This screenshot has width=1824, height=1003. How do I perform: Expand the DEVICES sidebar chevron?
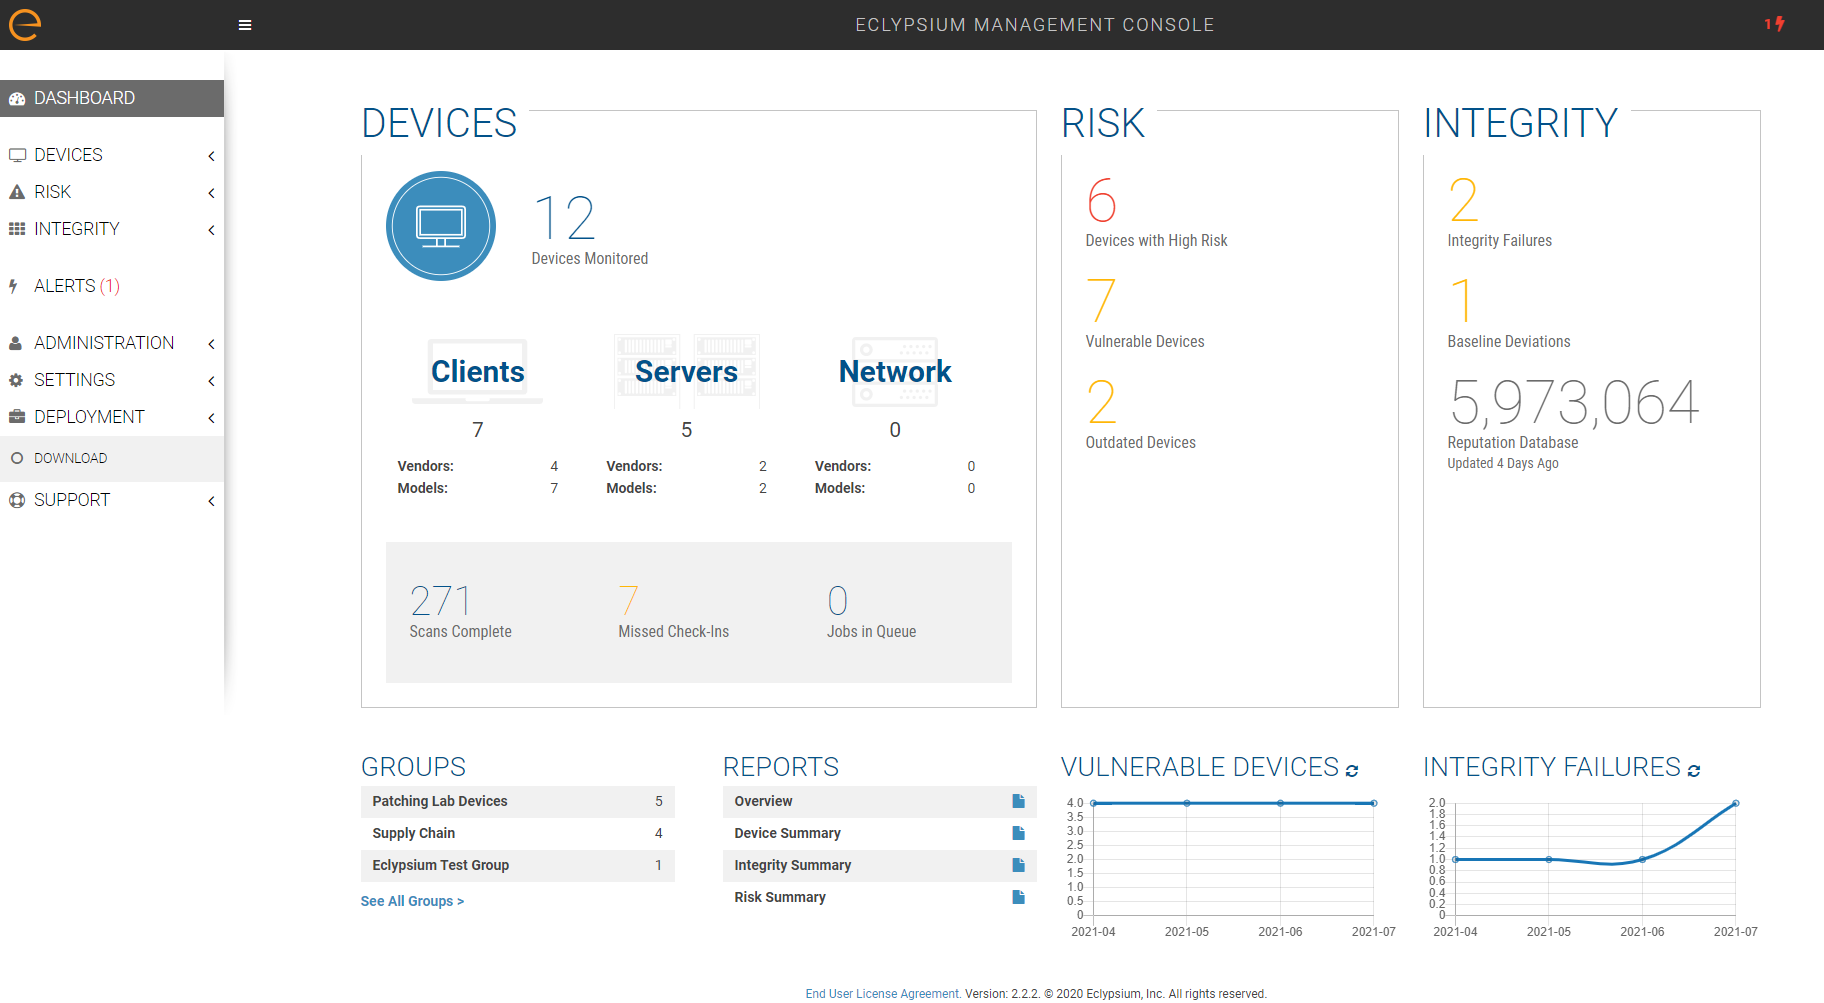211,156
